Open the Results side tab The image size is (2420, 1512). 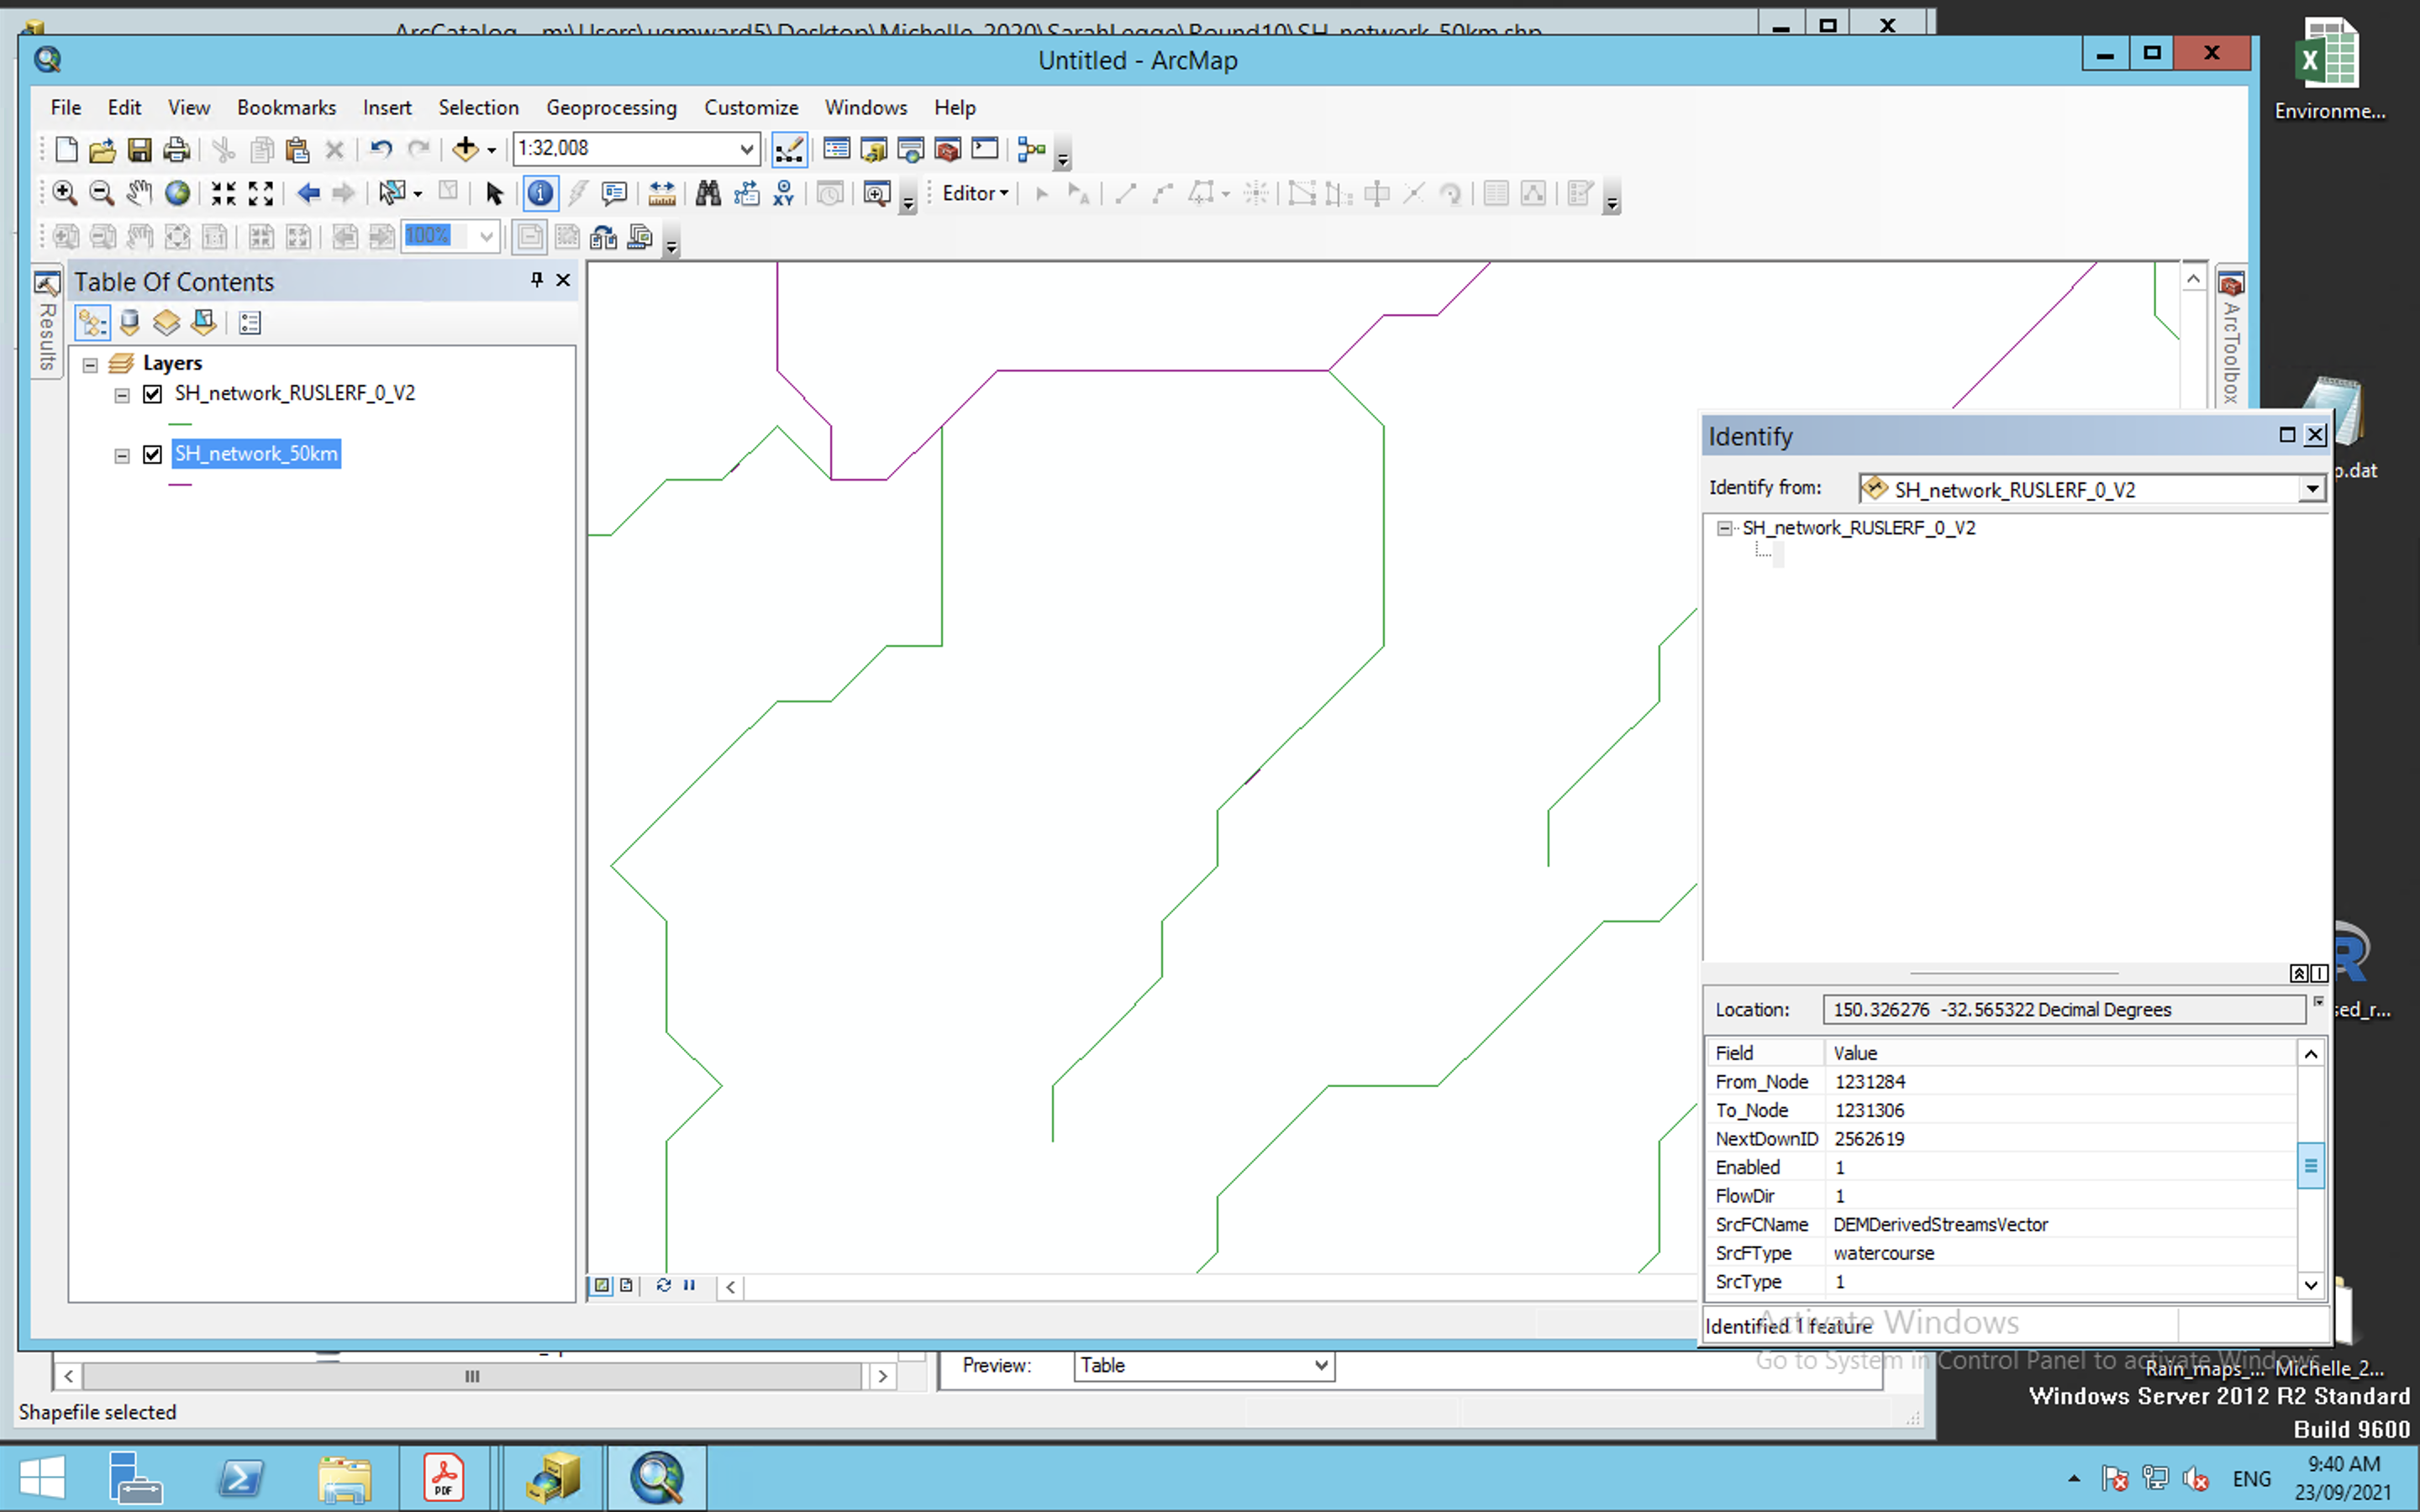(46, 323)
